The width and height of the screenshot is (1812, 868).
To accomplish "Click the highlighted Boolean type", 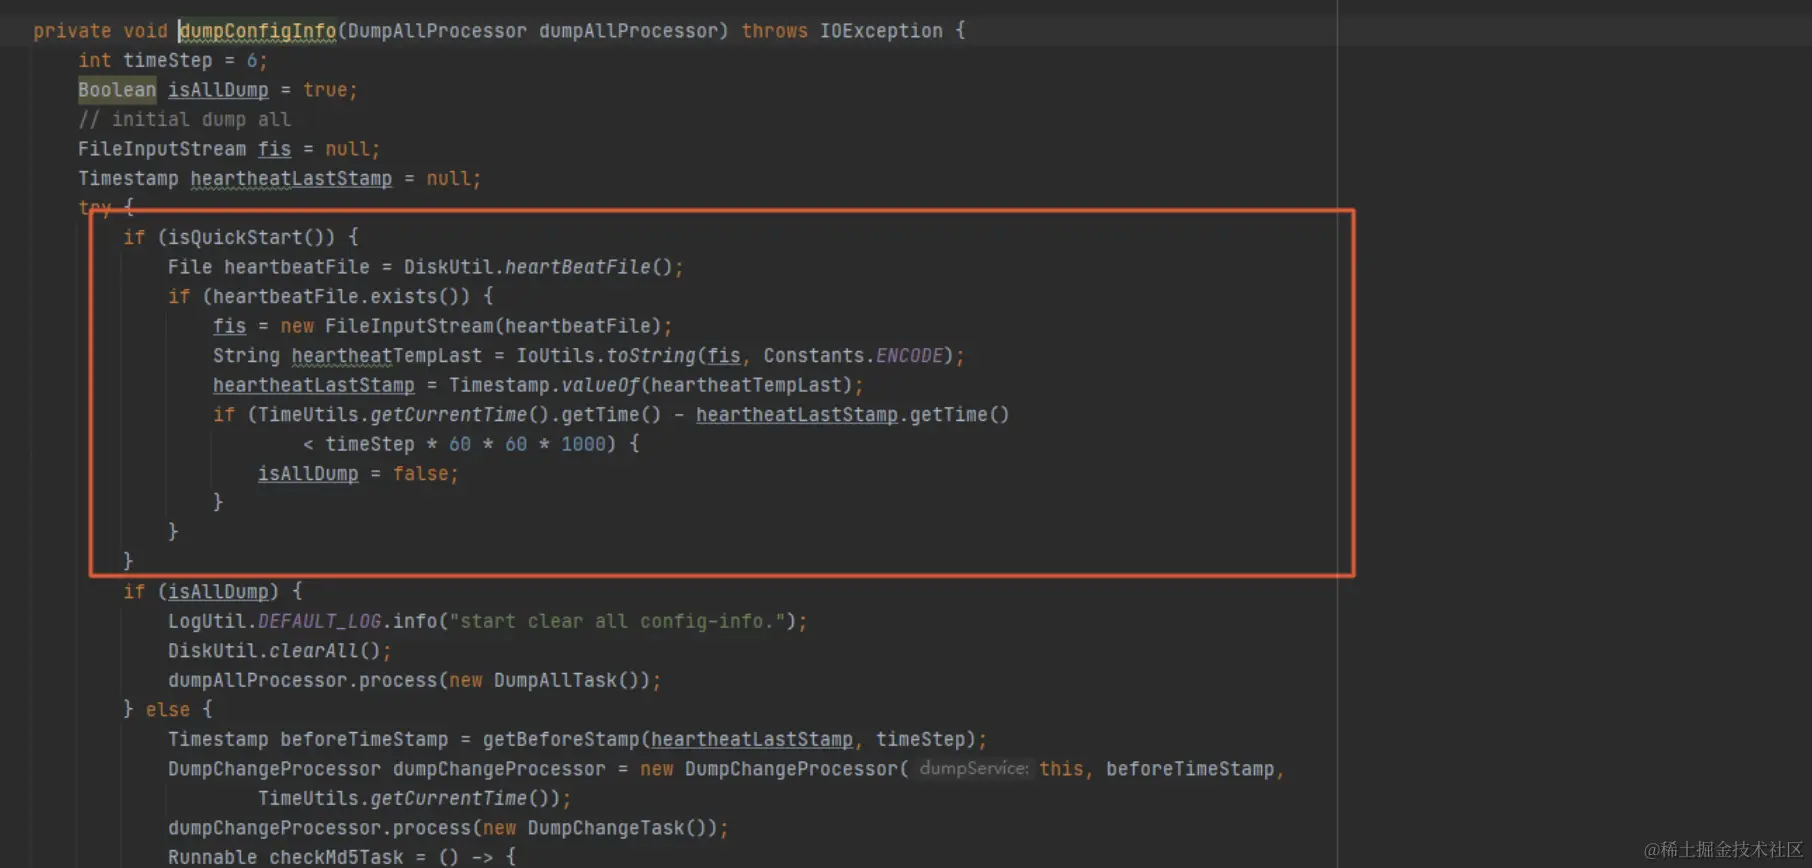I will 117,90.
